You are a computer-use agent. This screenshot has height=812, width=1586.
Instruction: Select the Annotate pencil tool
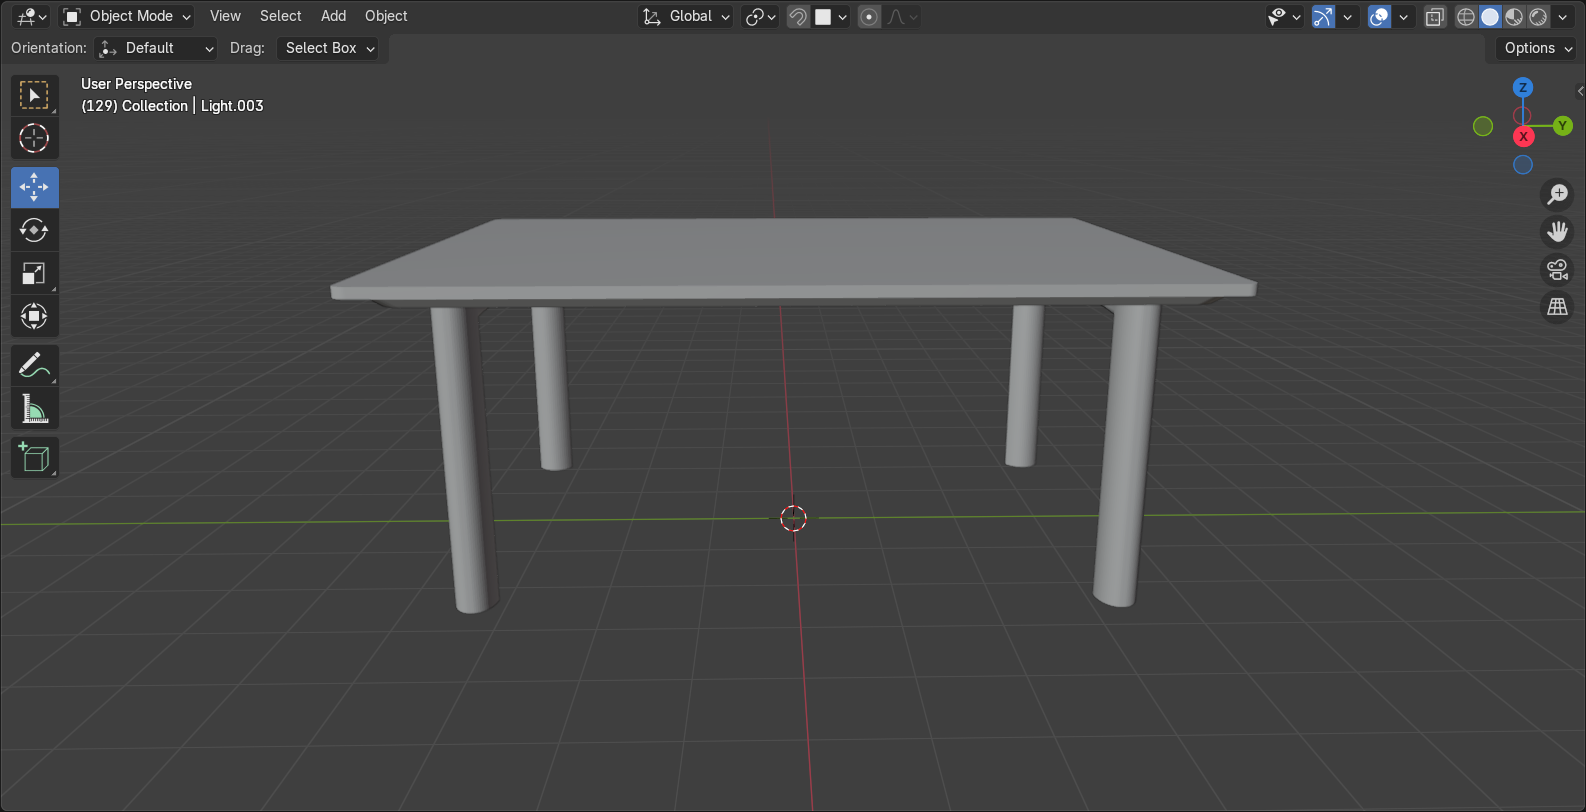tap(34, 366)
